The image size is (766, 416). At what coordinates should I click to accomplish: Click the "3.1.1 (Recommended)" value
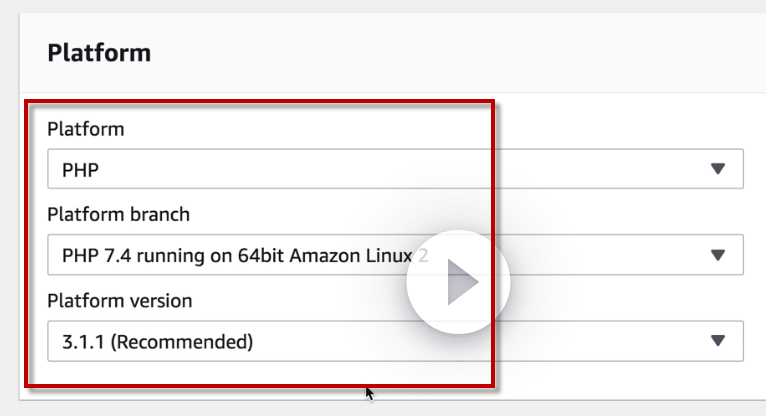[157, 342]
